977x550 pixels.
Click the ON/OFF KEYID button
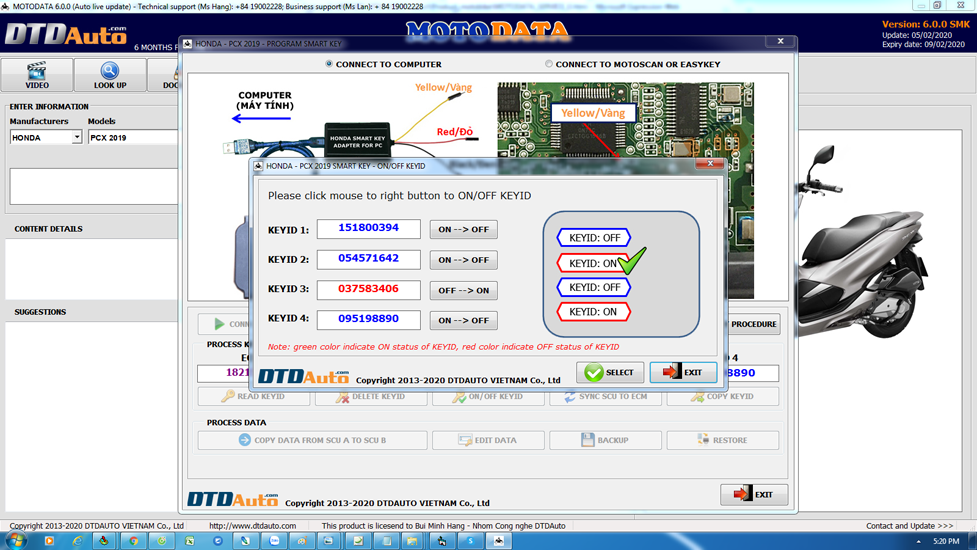488,396
